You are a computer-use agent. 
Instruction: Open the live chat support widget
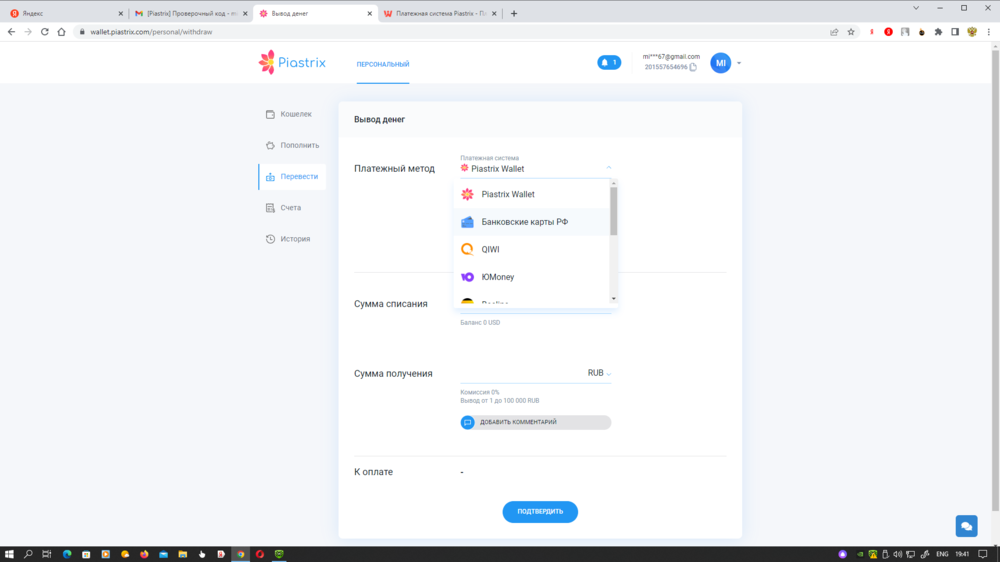pos(965,526)
